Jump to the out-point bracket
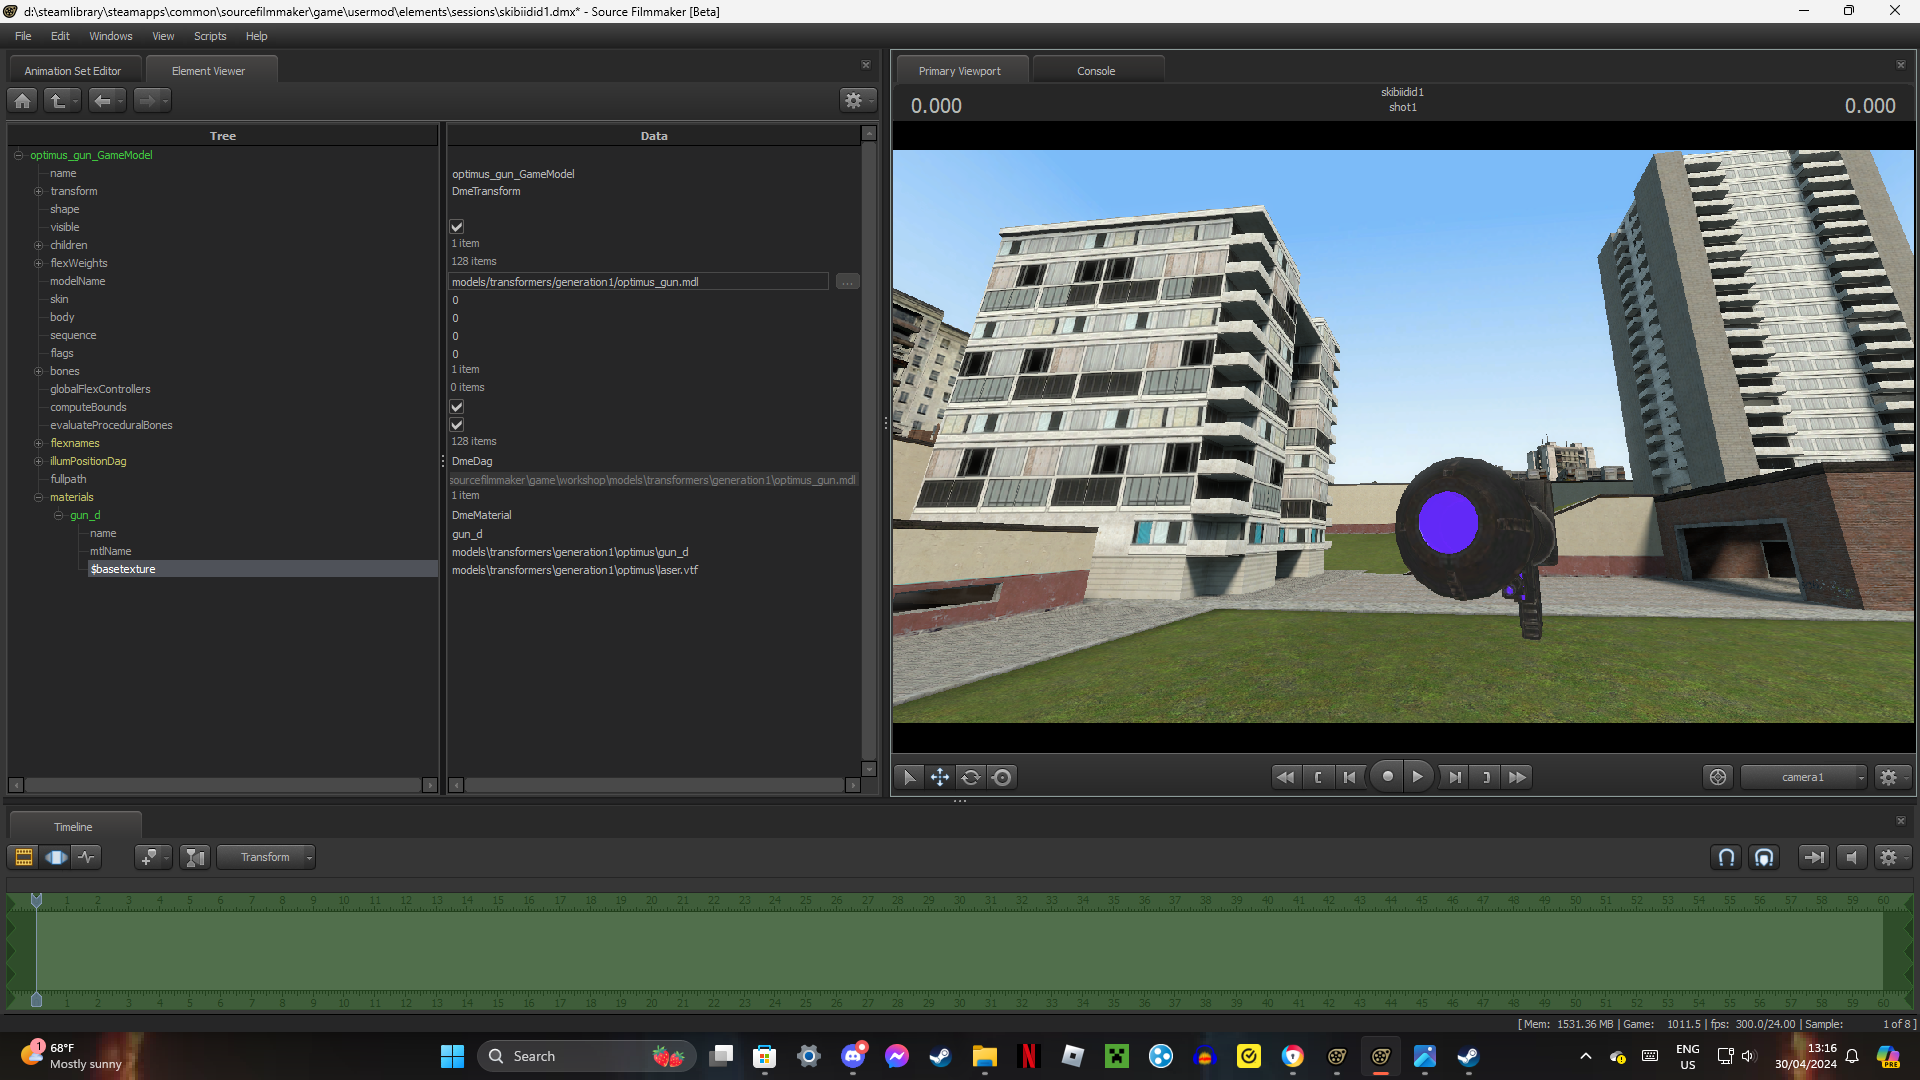1920x1080 pixels. 1486,777
